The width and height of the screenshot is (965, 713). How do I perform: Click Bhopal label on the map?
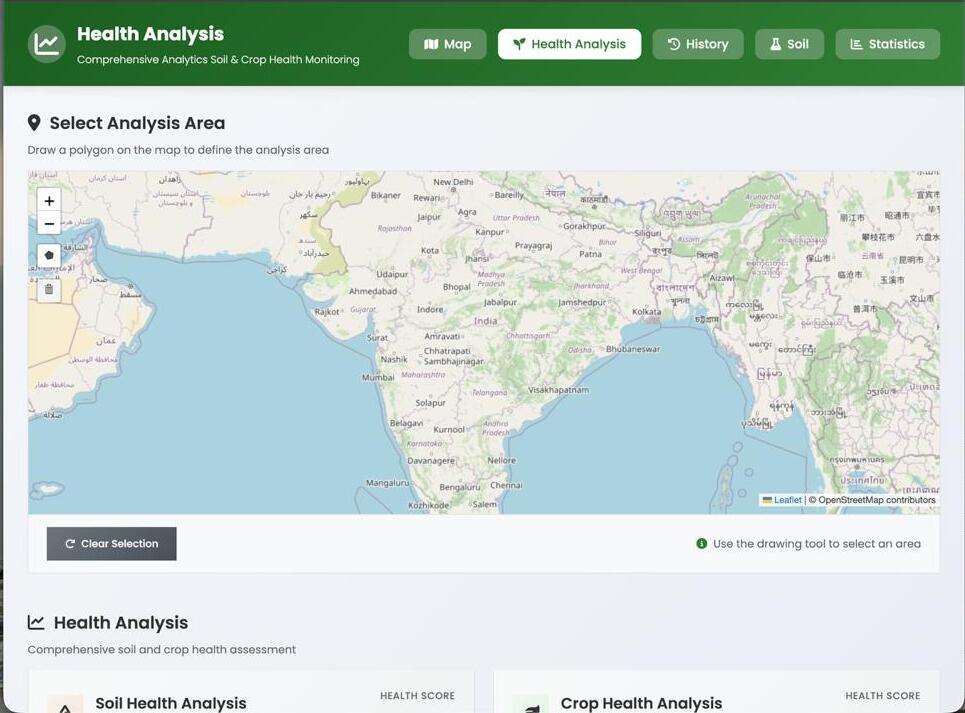[456, 287]
